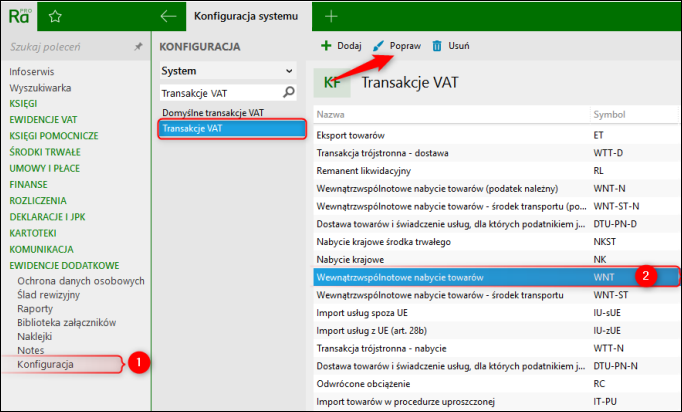682x412 pixels.
Task: Open the ROZLICZENIA section
Action: pos(38,201)
